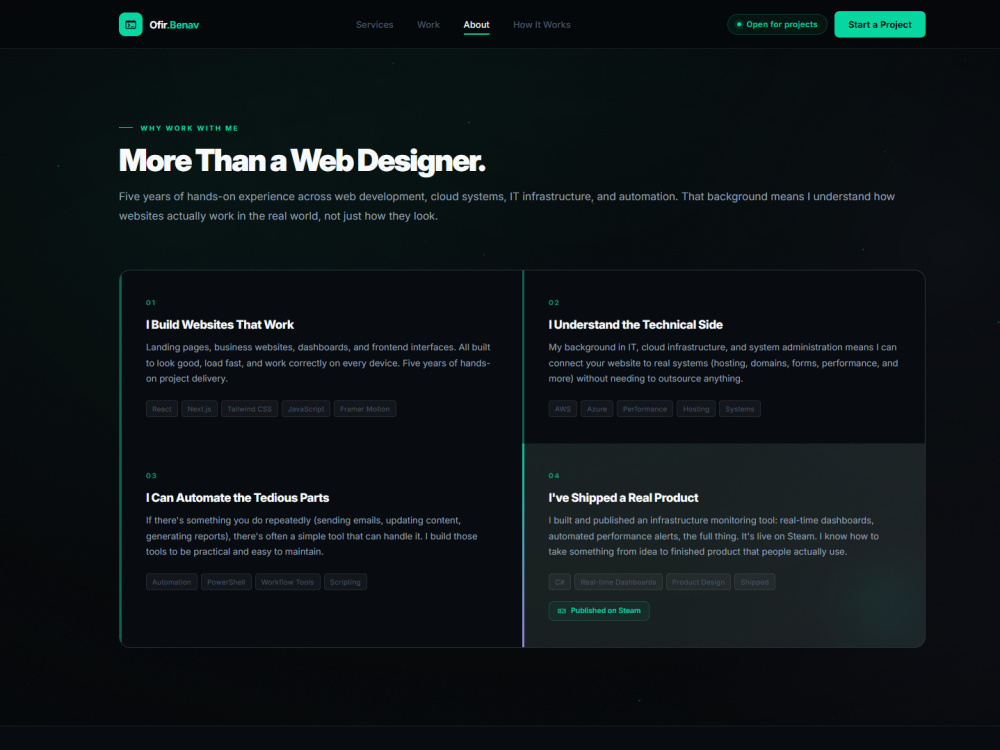Select the About nav link
1000x750 pixels.
[x=476, y=25]
